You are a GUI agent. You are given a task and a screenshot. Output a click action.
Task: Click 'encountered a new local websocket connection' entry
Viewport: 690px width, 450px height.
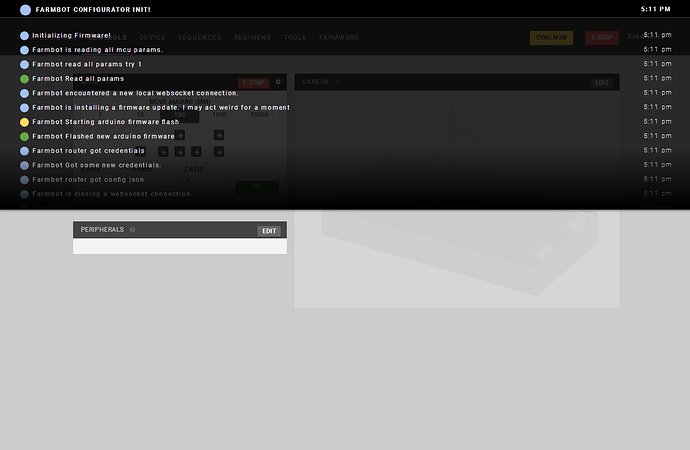click(136, 93)
